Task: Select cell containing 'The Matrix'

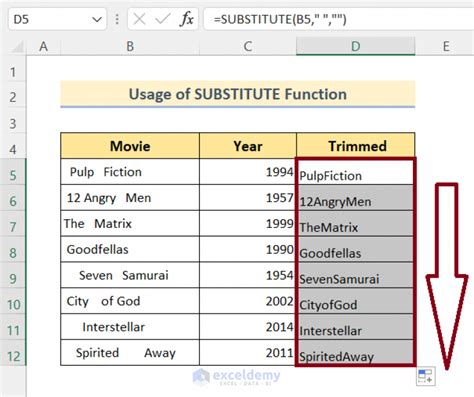Action: click(x=130, y=223)
